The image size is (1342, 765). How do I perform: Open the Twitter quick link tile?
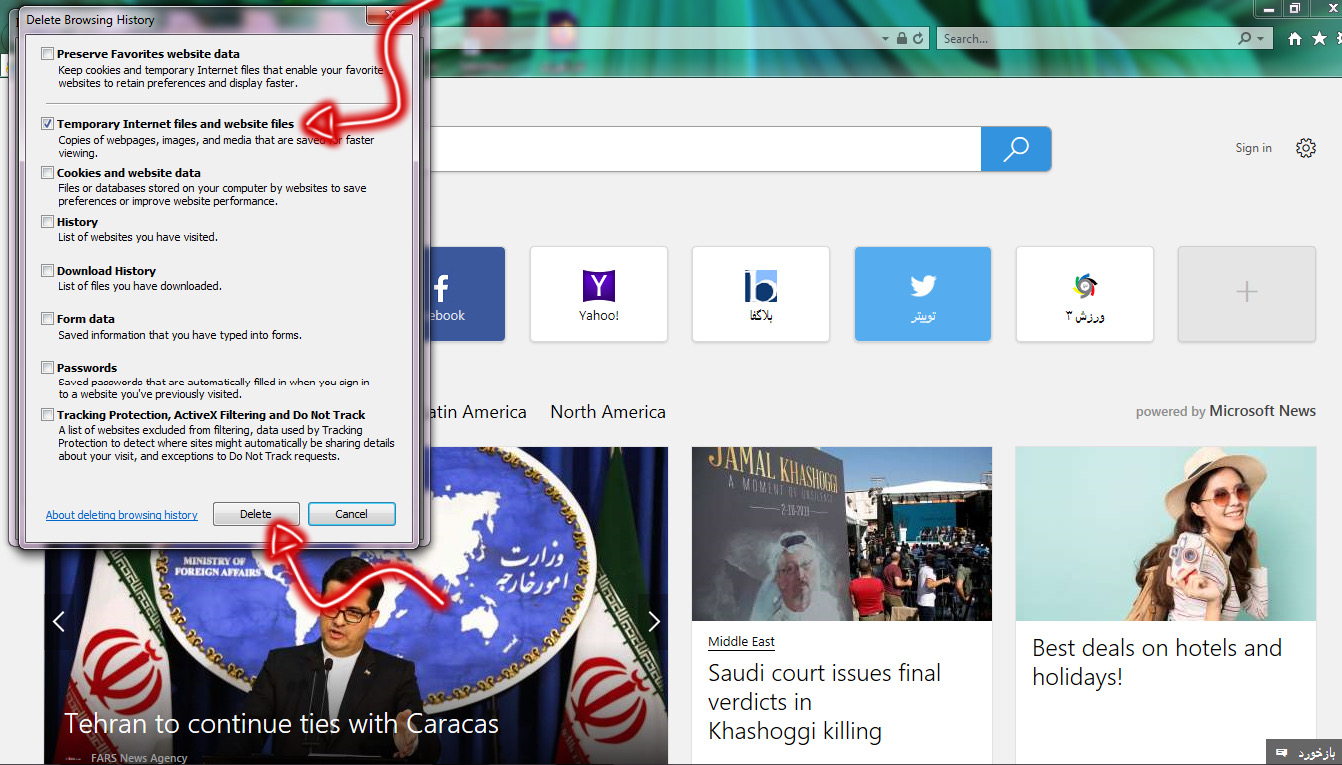(923, 294)
